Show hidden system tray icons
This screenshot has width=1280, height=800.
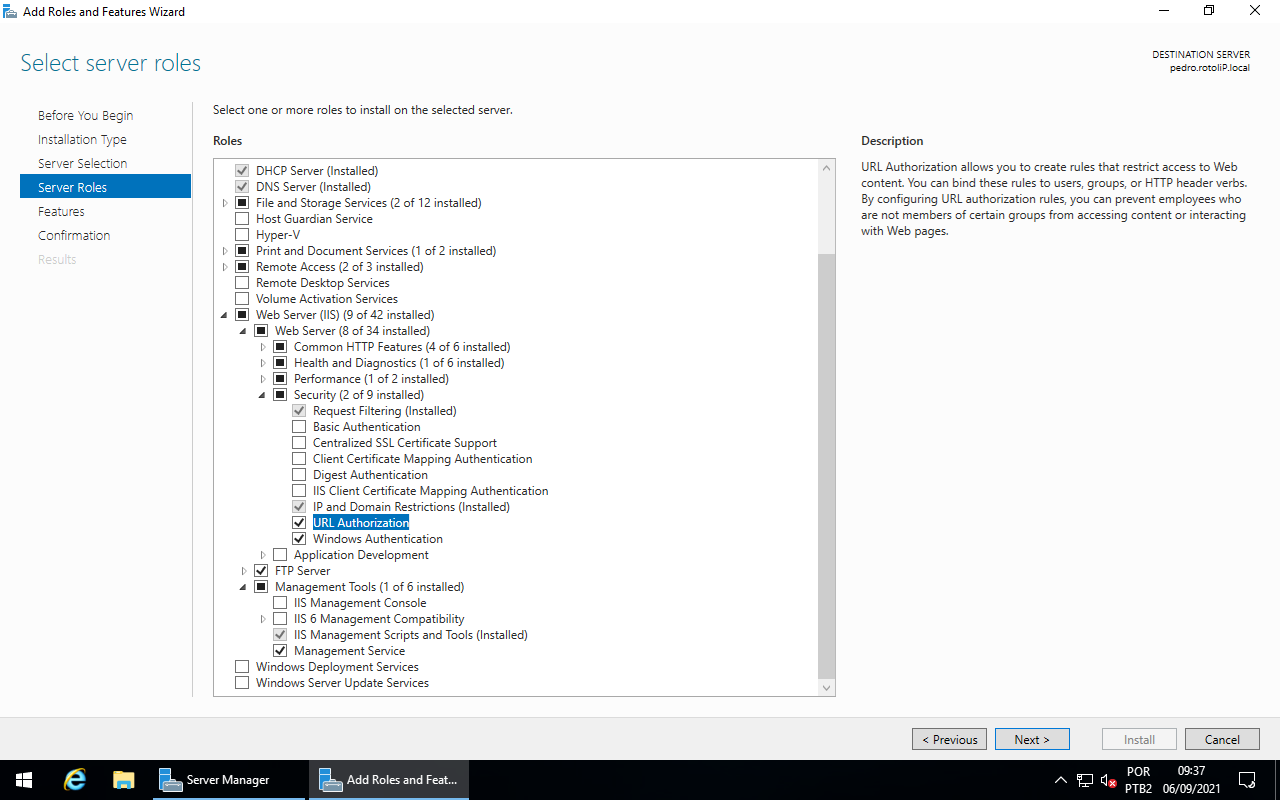(x=1061, y=780)
